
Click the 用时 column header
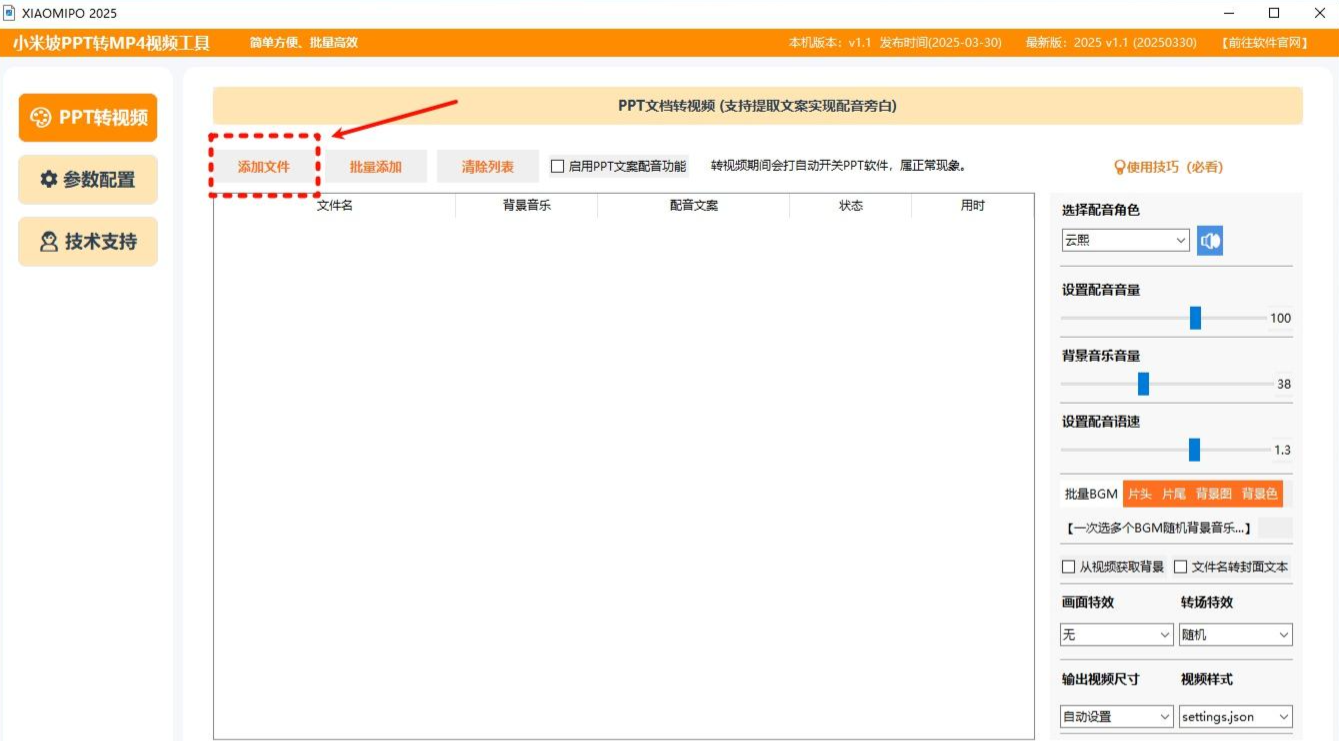click(x=973, y=205)
